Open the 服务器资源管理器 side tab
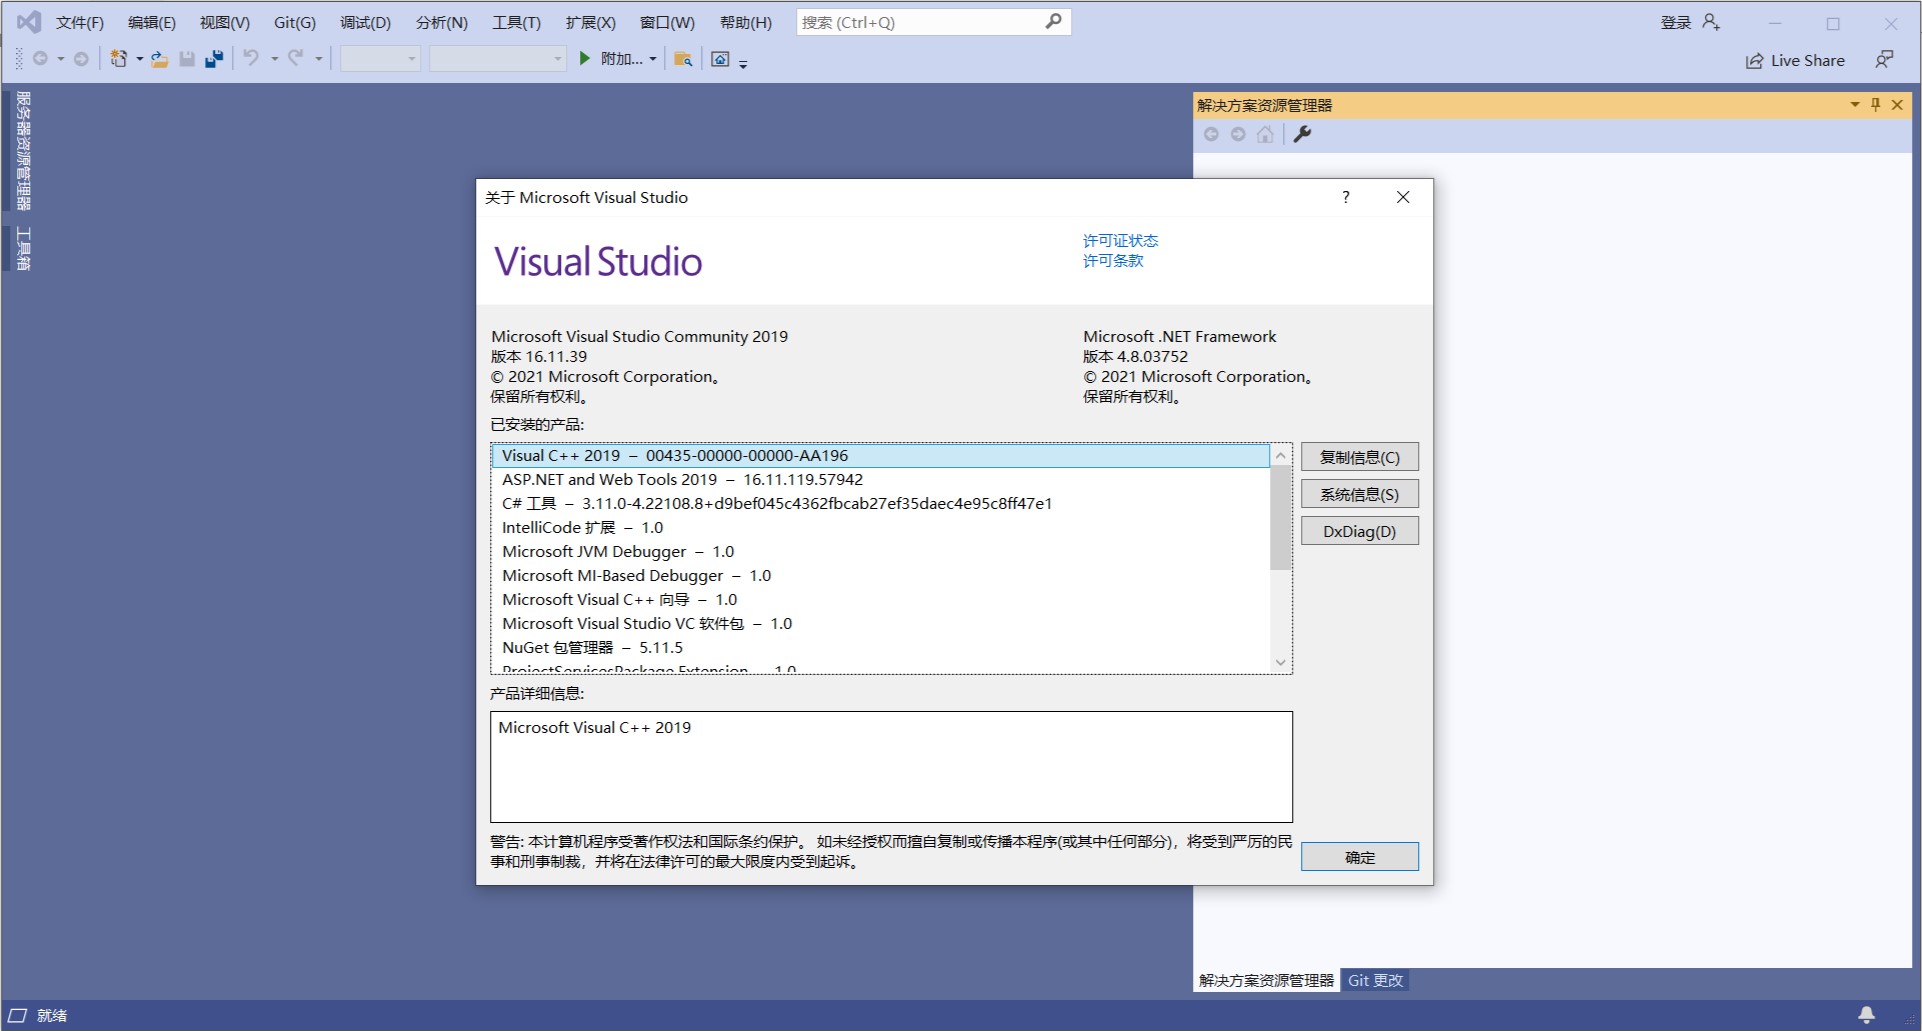 [23, 151]
